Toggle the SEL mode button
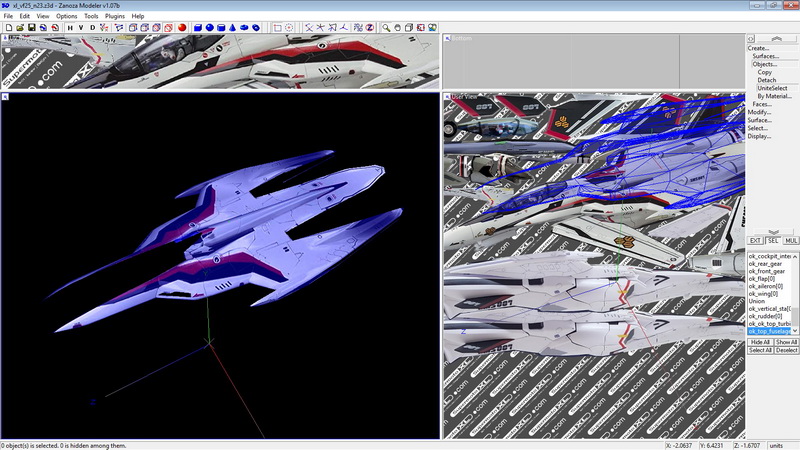The height and width of the screenshot is (450, 800). click(773, 240)
